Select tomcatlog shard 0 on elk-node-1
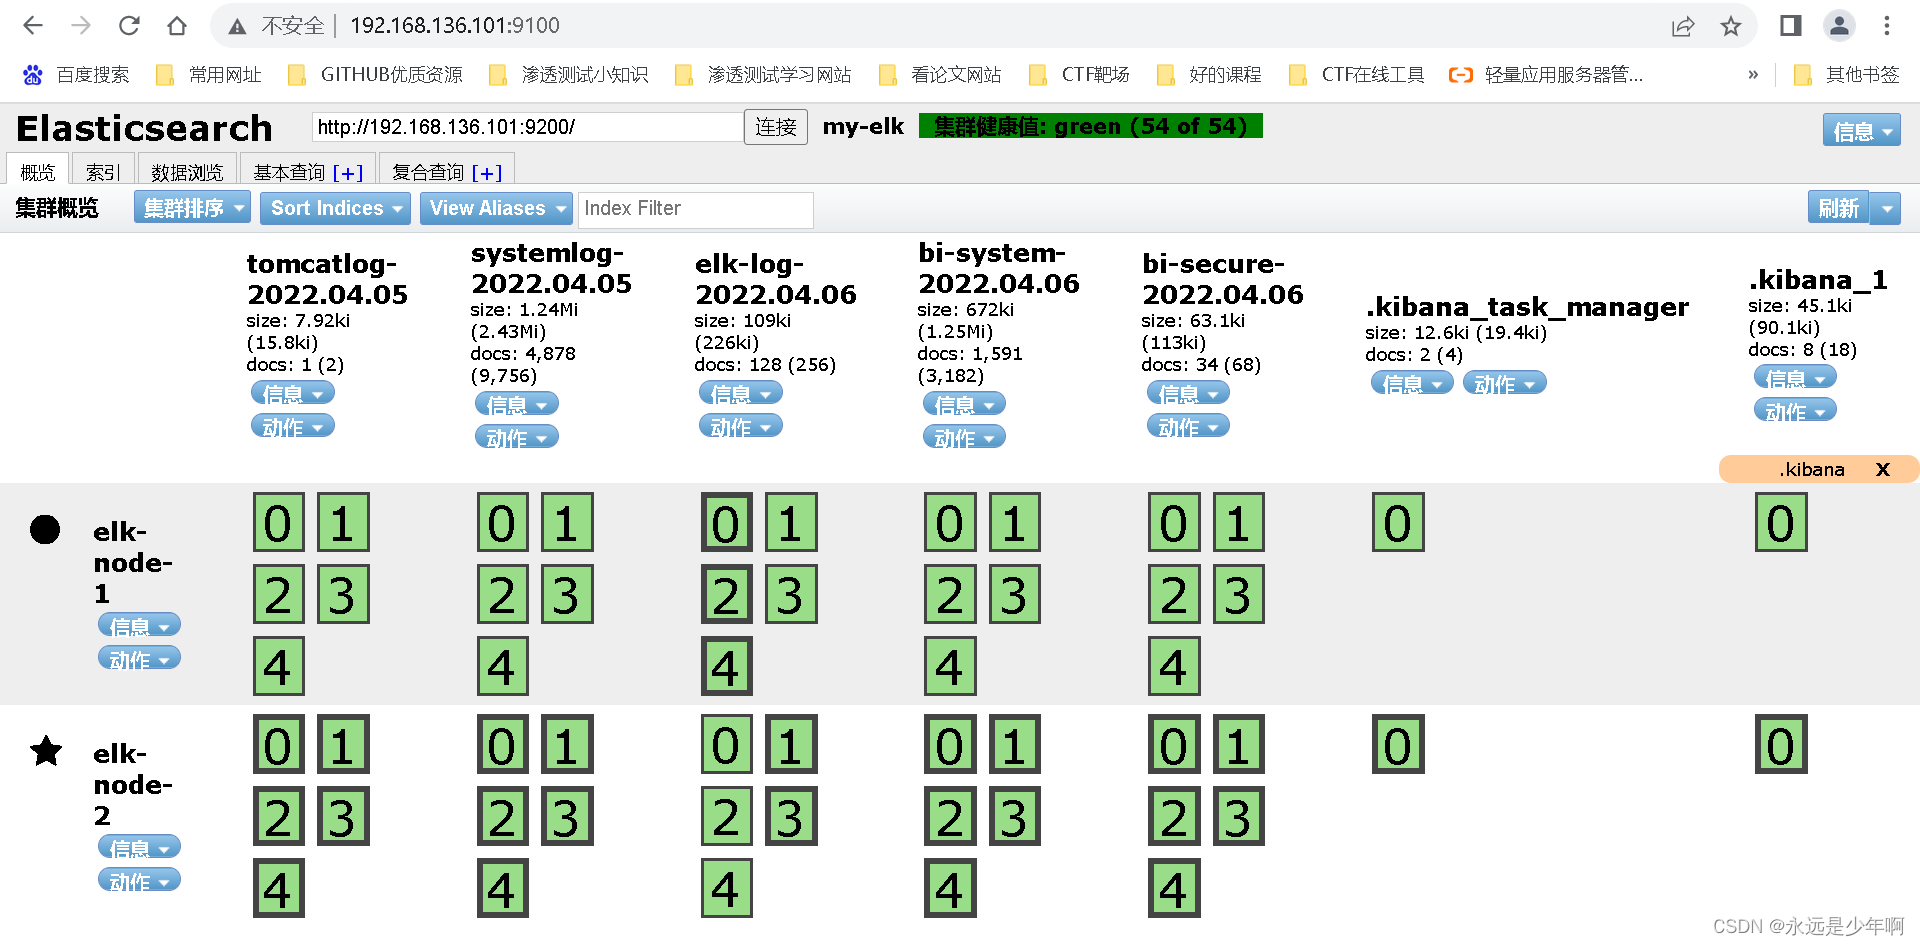This screenshot has height=946, width=1920. point(278,522)
